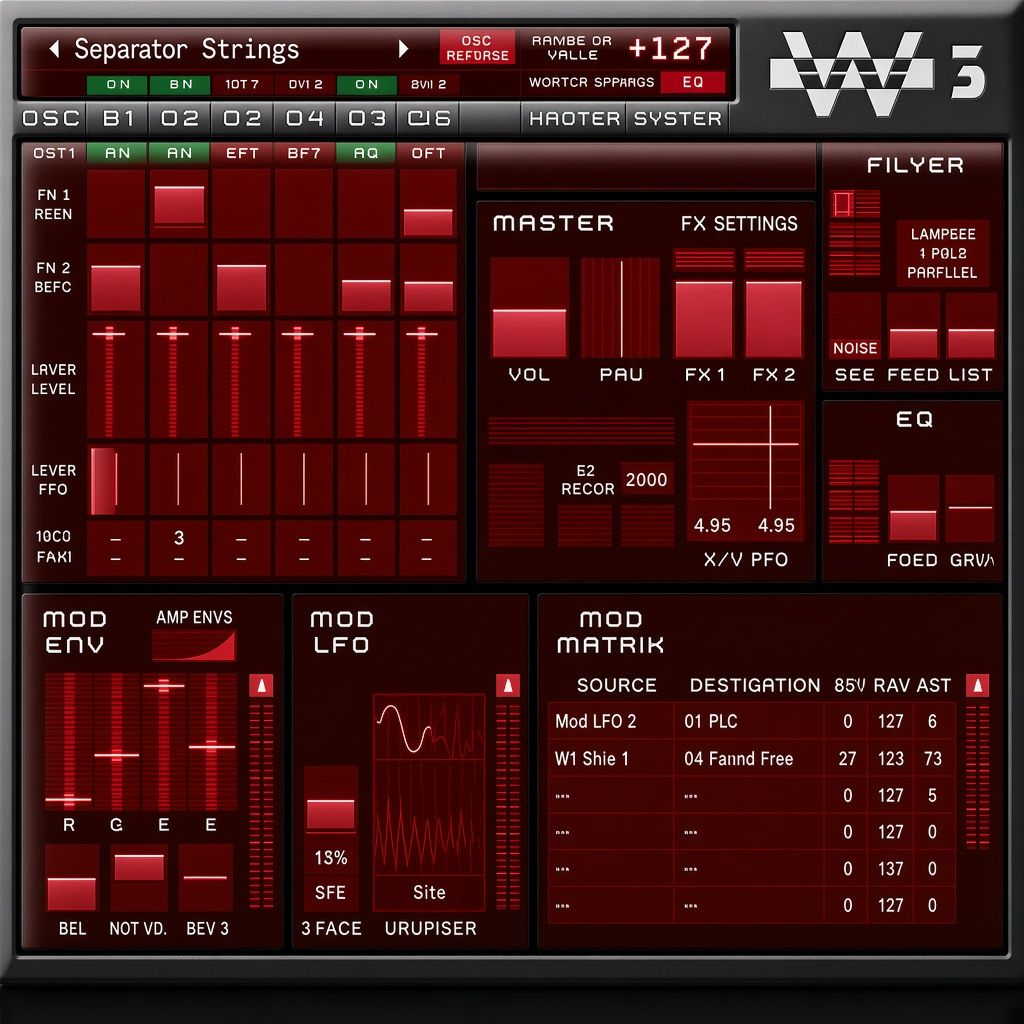Click the red EQ button beside WORTCR SPPARGS
The image size is (1024, 1024).
692,82
